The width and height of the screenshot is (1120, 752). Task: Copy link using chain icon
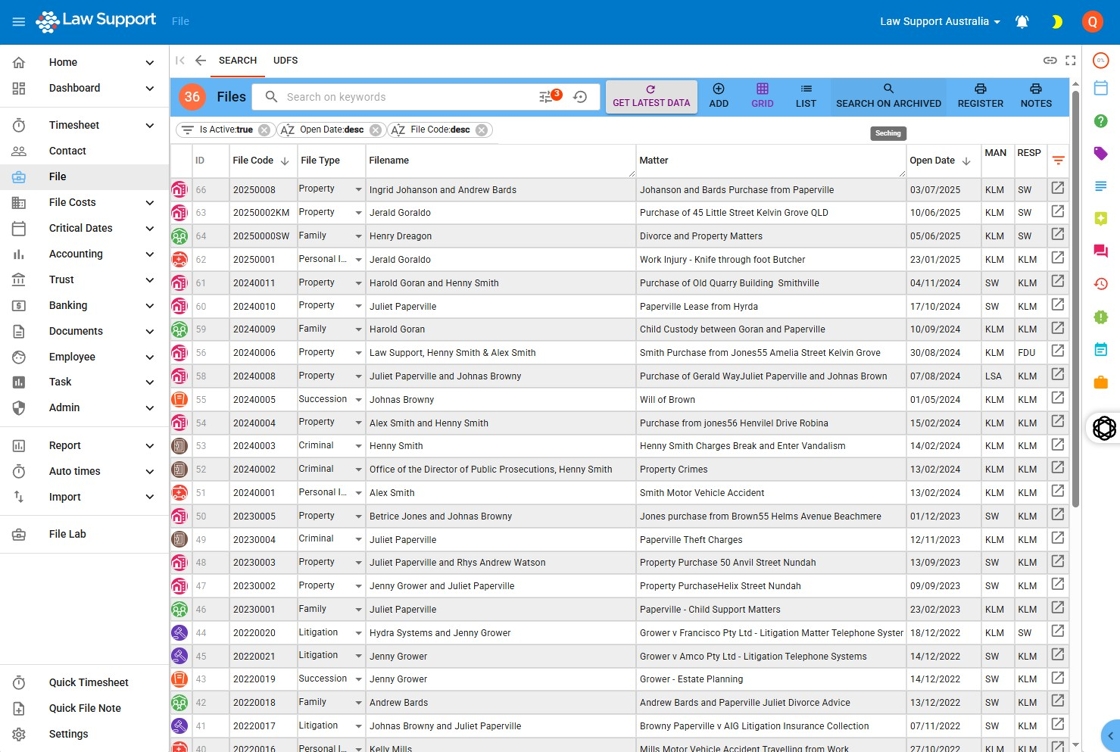pos(1050,60)
